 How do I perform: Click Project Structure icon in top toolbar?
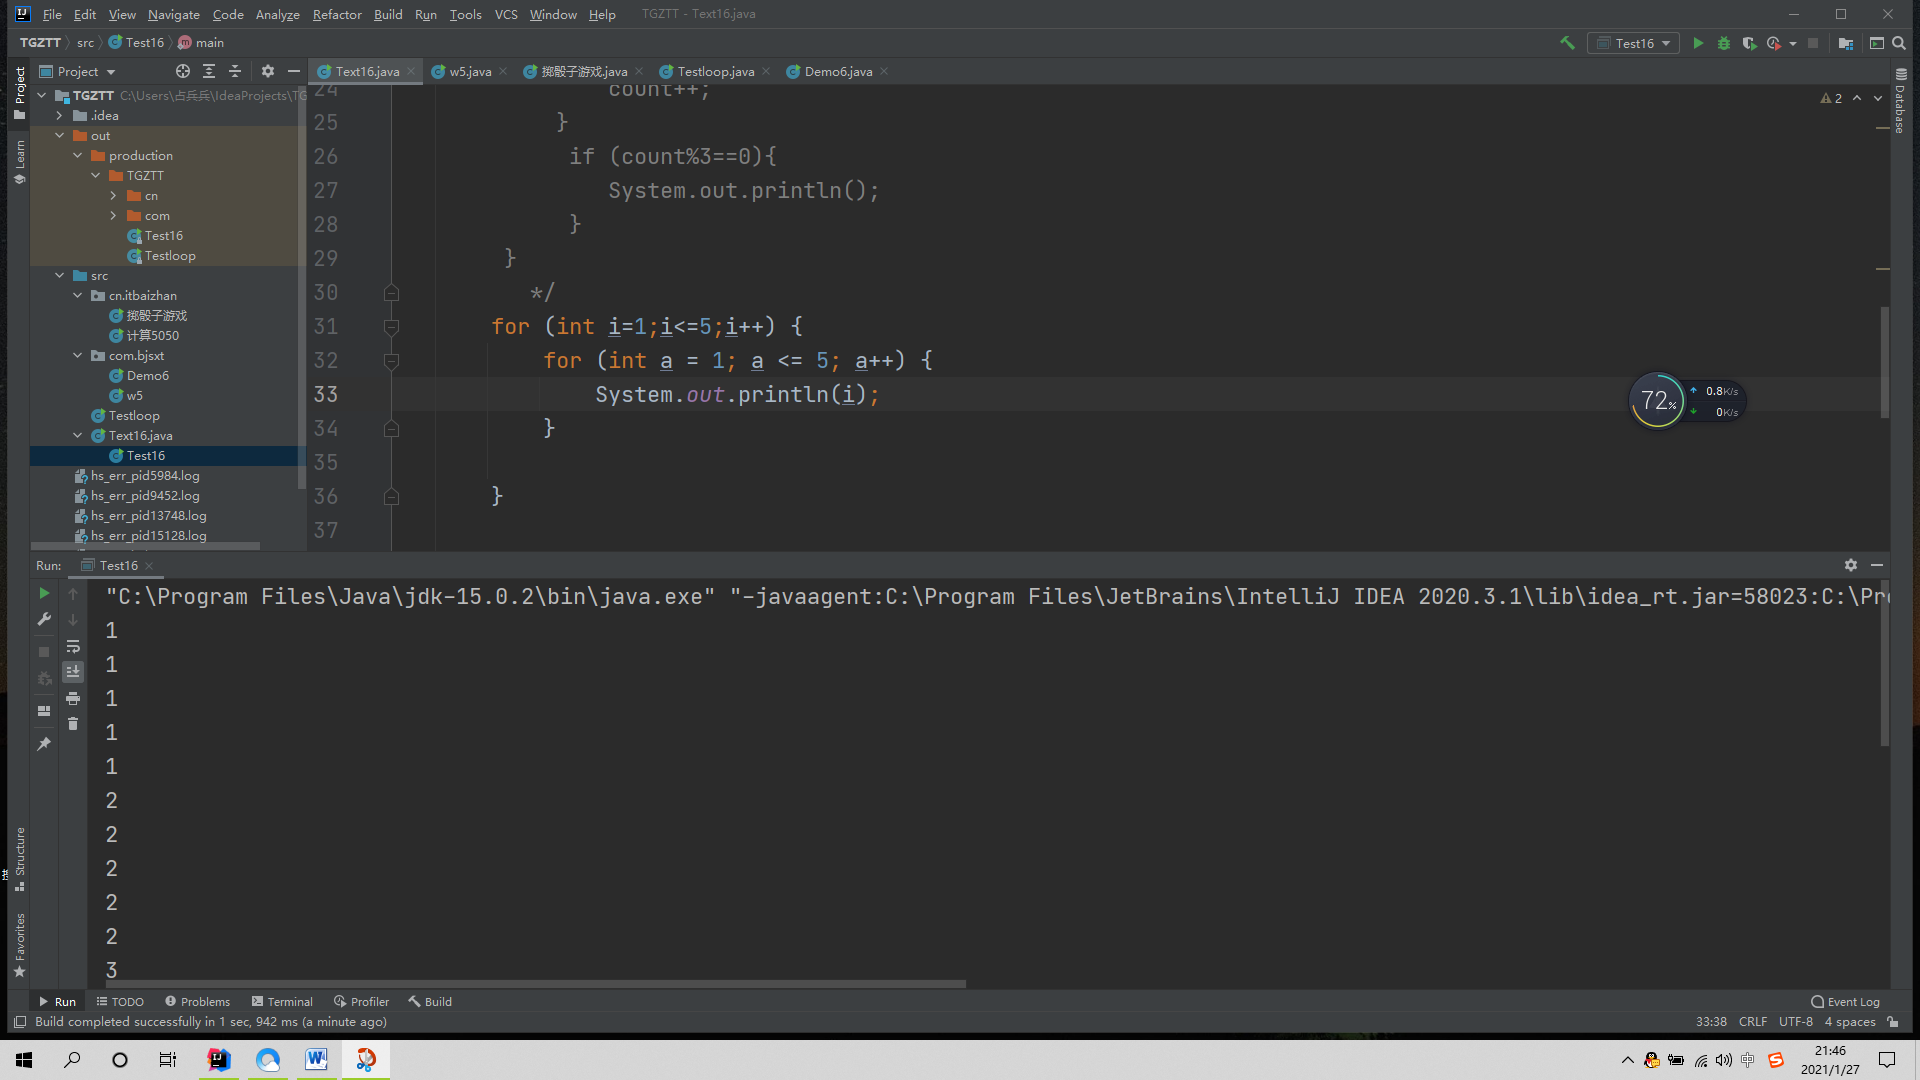pyautogui.click(x=1846, y=43)
